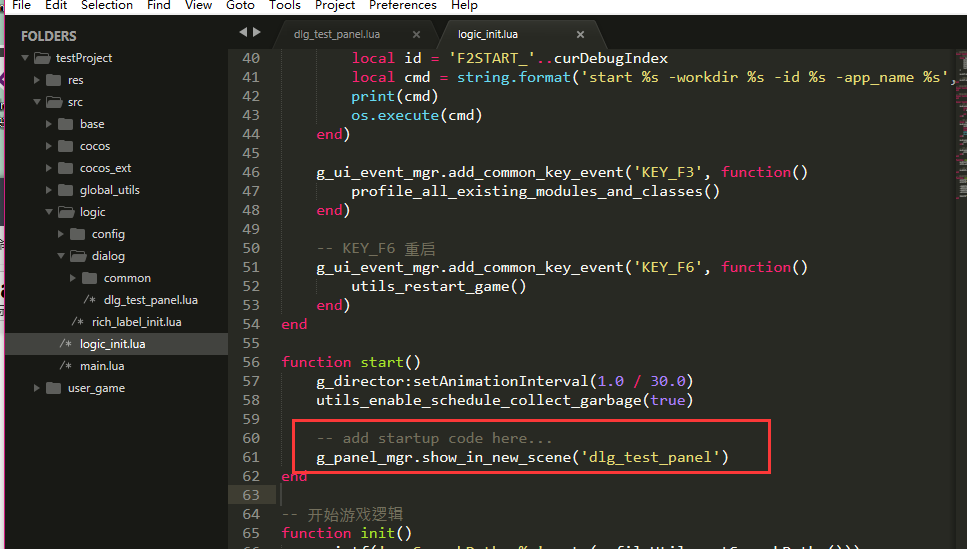The width and height of the screenshot is (967, 549).
Task: Open the Selection menu
Action: point(107,5)
